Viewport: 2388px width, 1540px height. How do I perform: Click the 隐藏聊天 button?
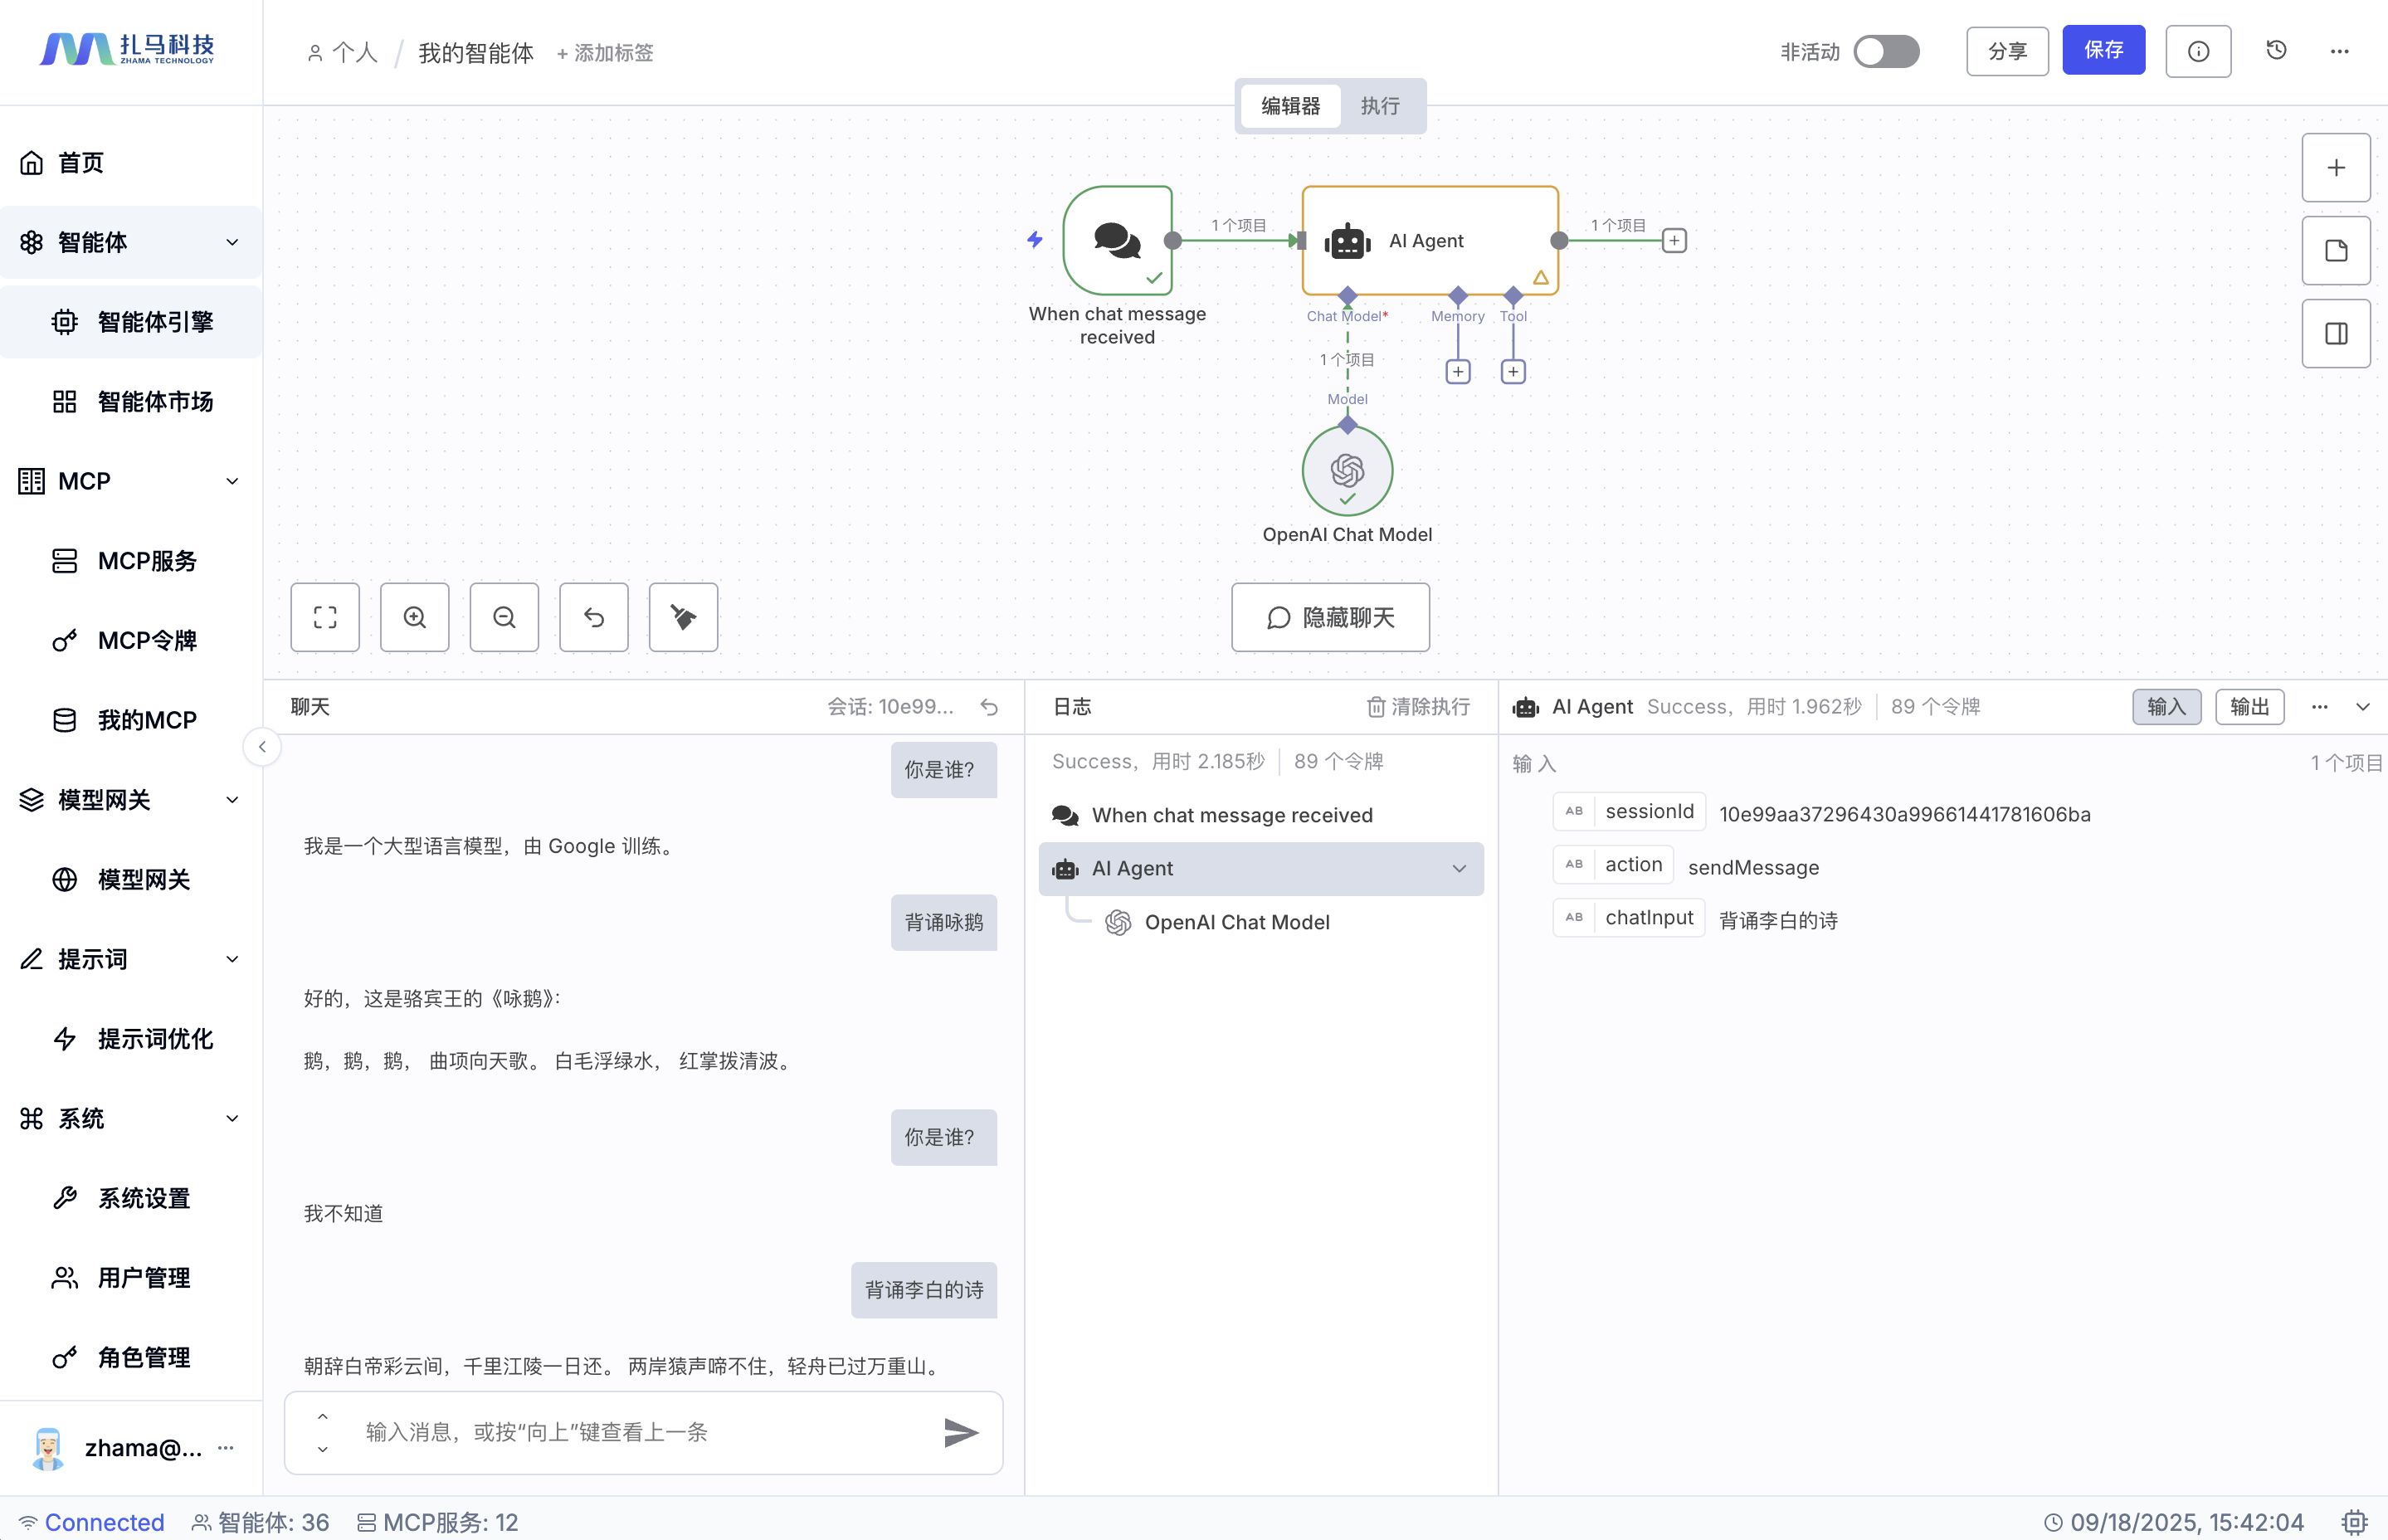[1329, 617]
